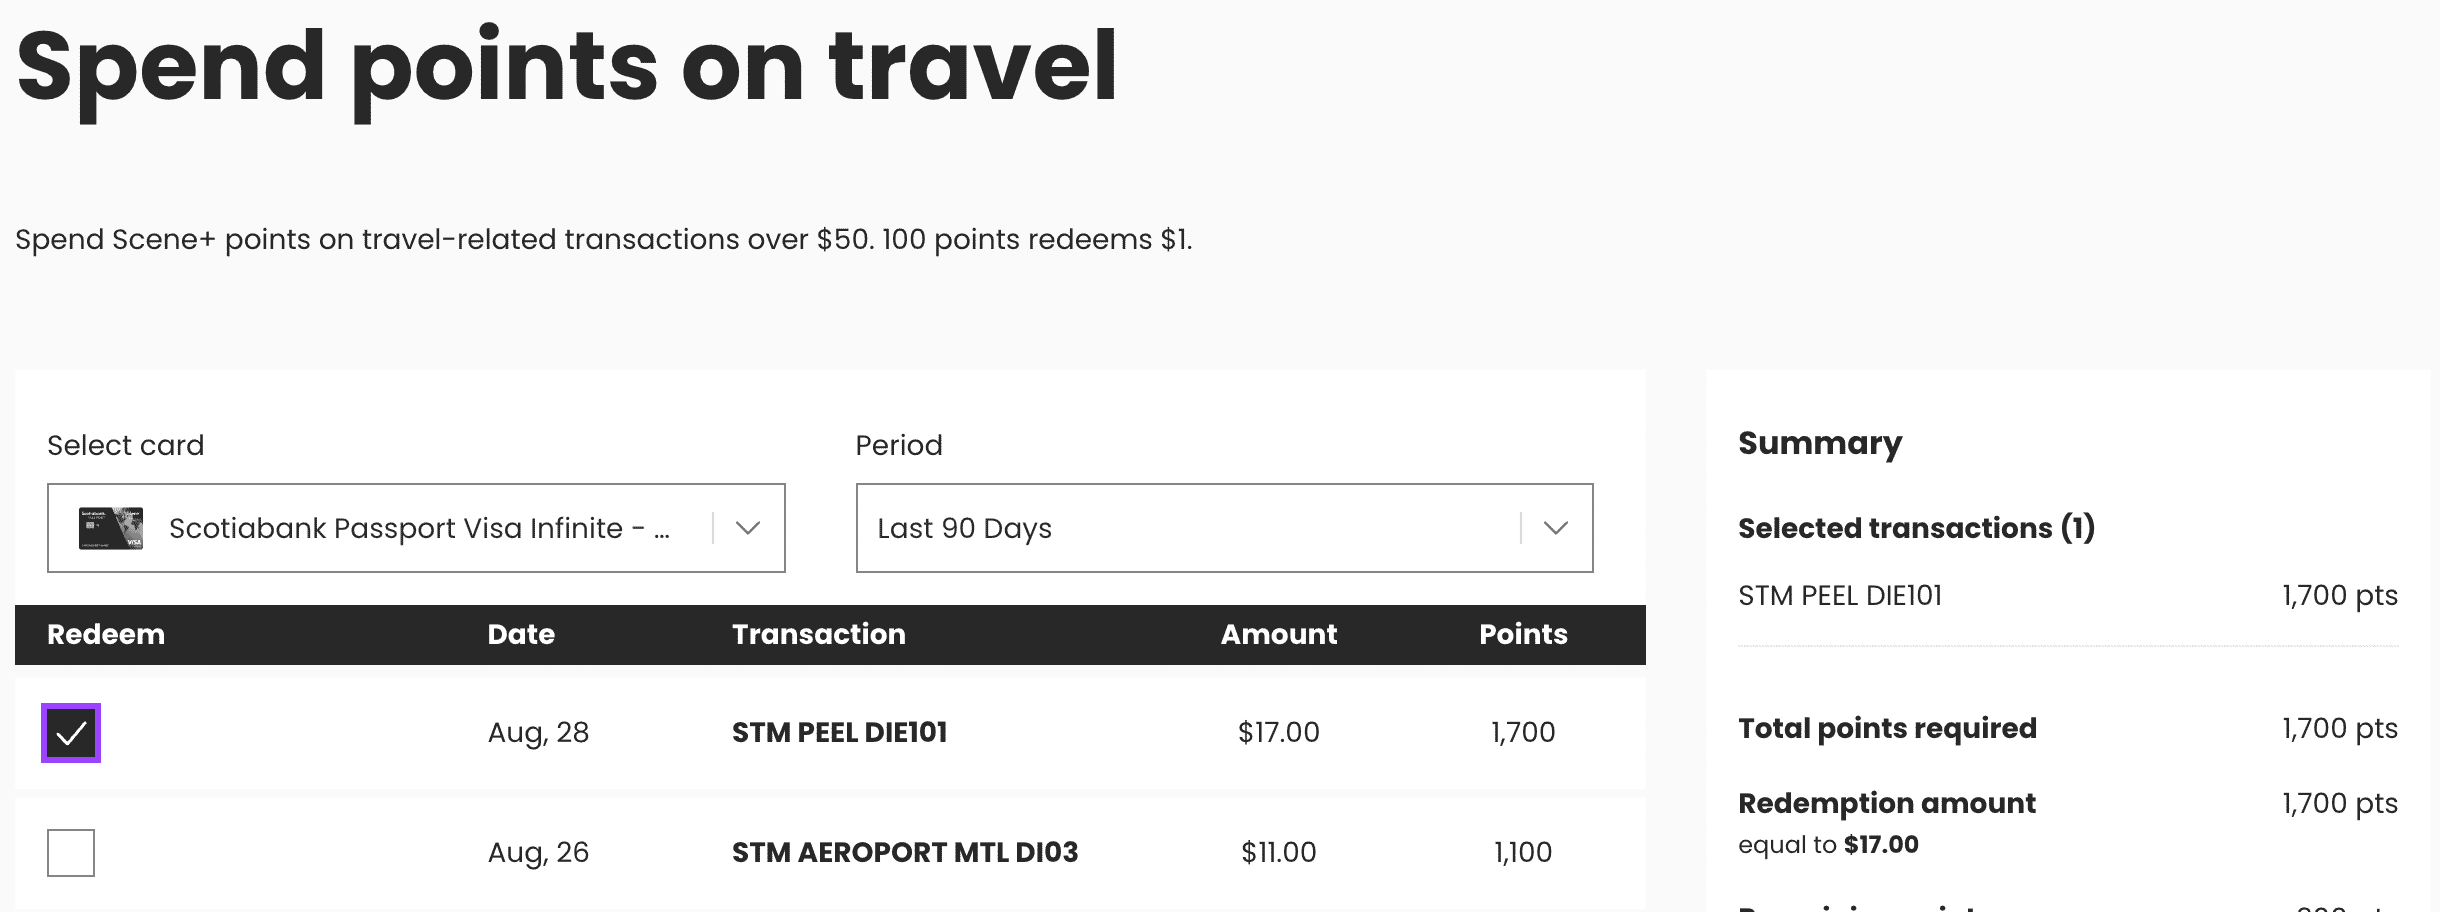Click the Scotiabank Passport Visa Infinite card name
This screenshot has height=912, width=2440.
[418, 528]
